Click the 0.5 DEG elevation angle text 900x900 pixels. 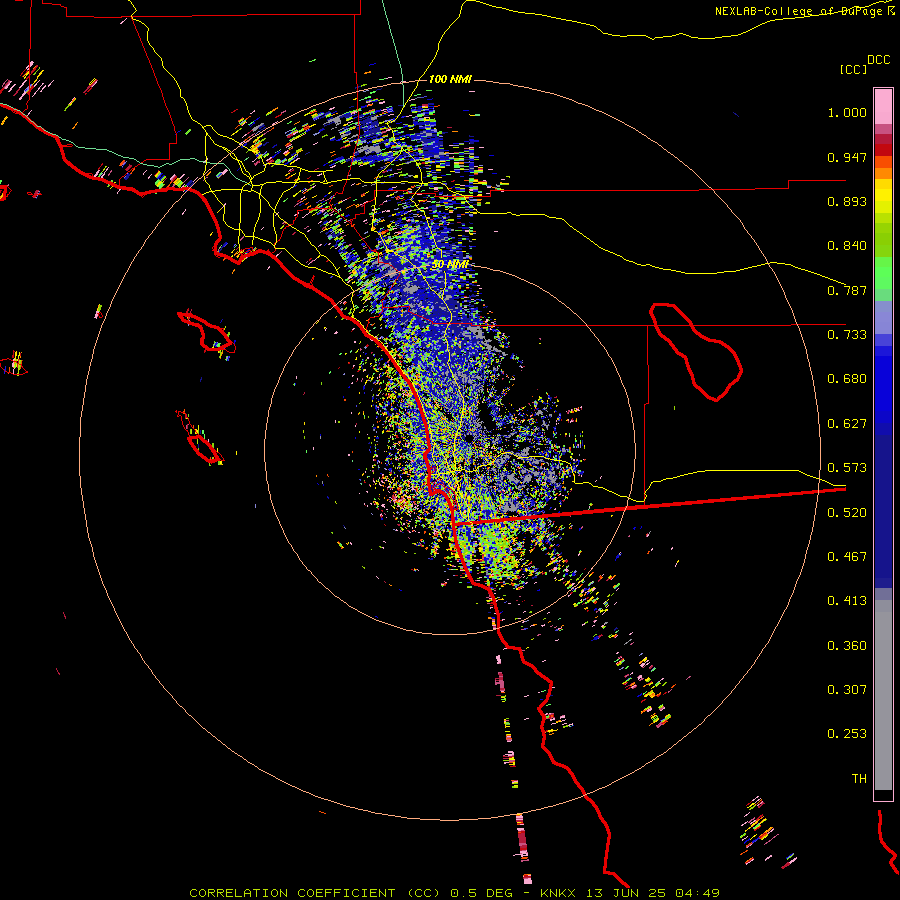coord(480,893)
